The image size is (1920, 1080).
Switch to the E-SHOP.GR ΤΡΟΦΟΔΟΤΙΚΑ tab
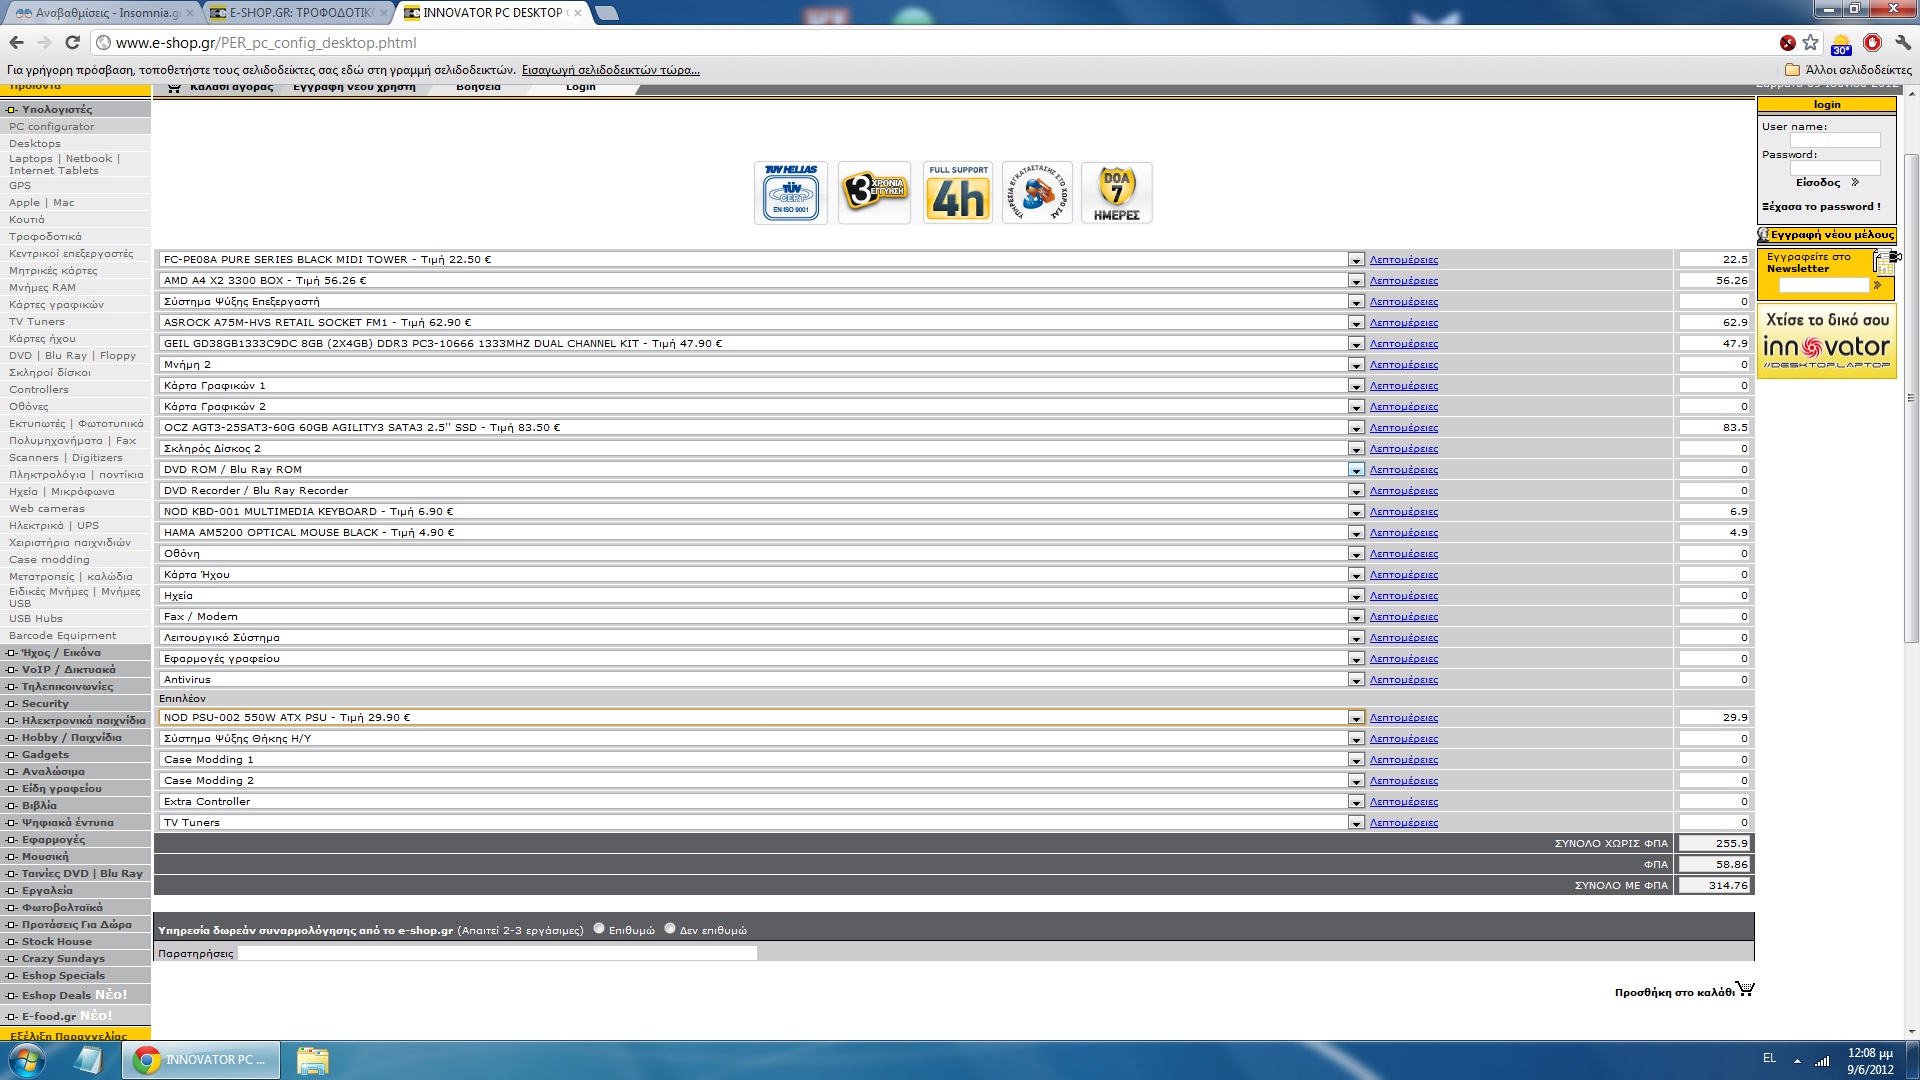pyautogui.click(x=298, y=13)
